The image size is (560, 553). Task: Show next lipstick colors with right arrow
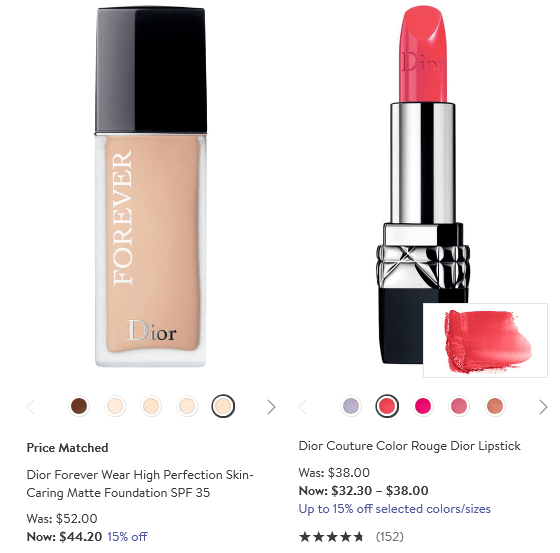tap(543, 407)
